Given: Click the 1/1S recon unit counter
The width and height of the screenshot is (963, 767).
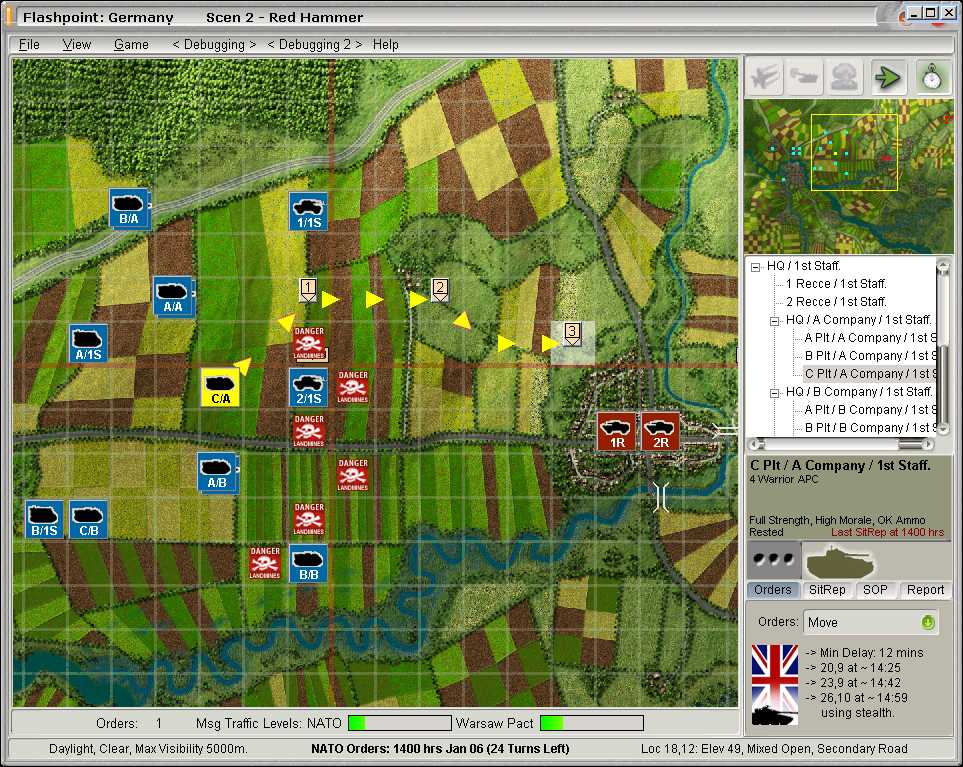Looking at the screenshot, I should tap(308, 211).
